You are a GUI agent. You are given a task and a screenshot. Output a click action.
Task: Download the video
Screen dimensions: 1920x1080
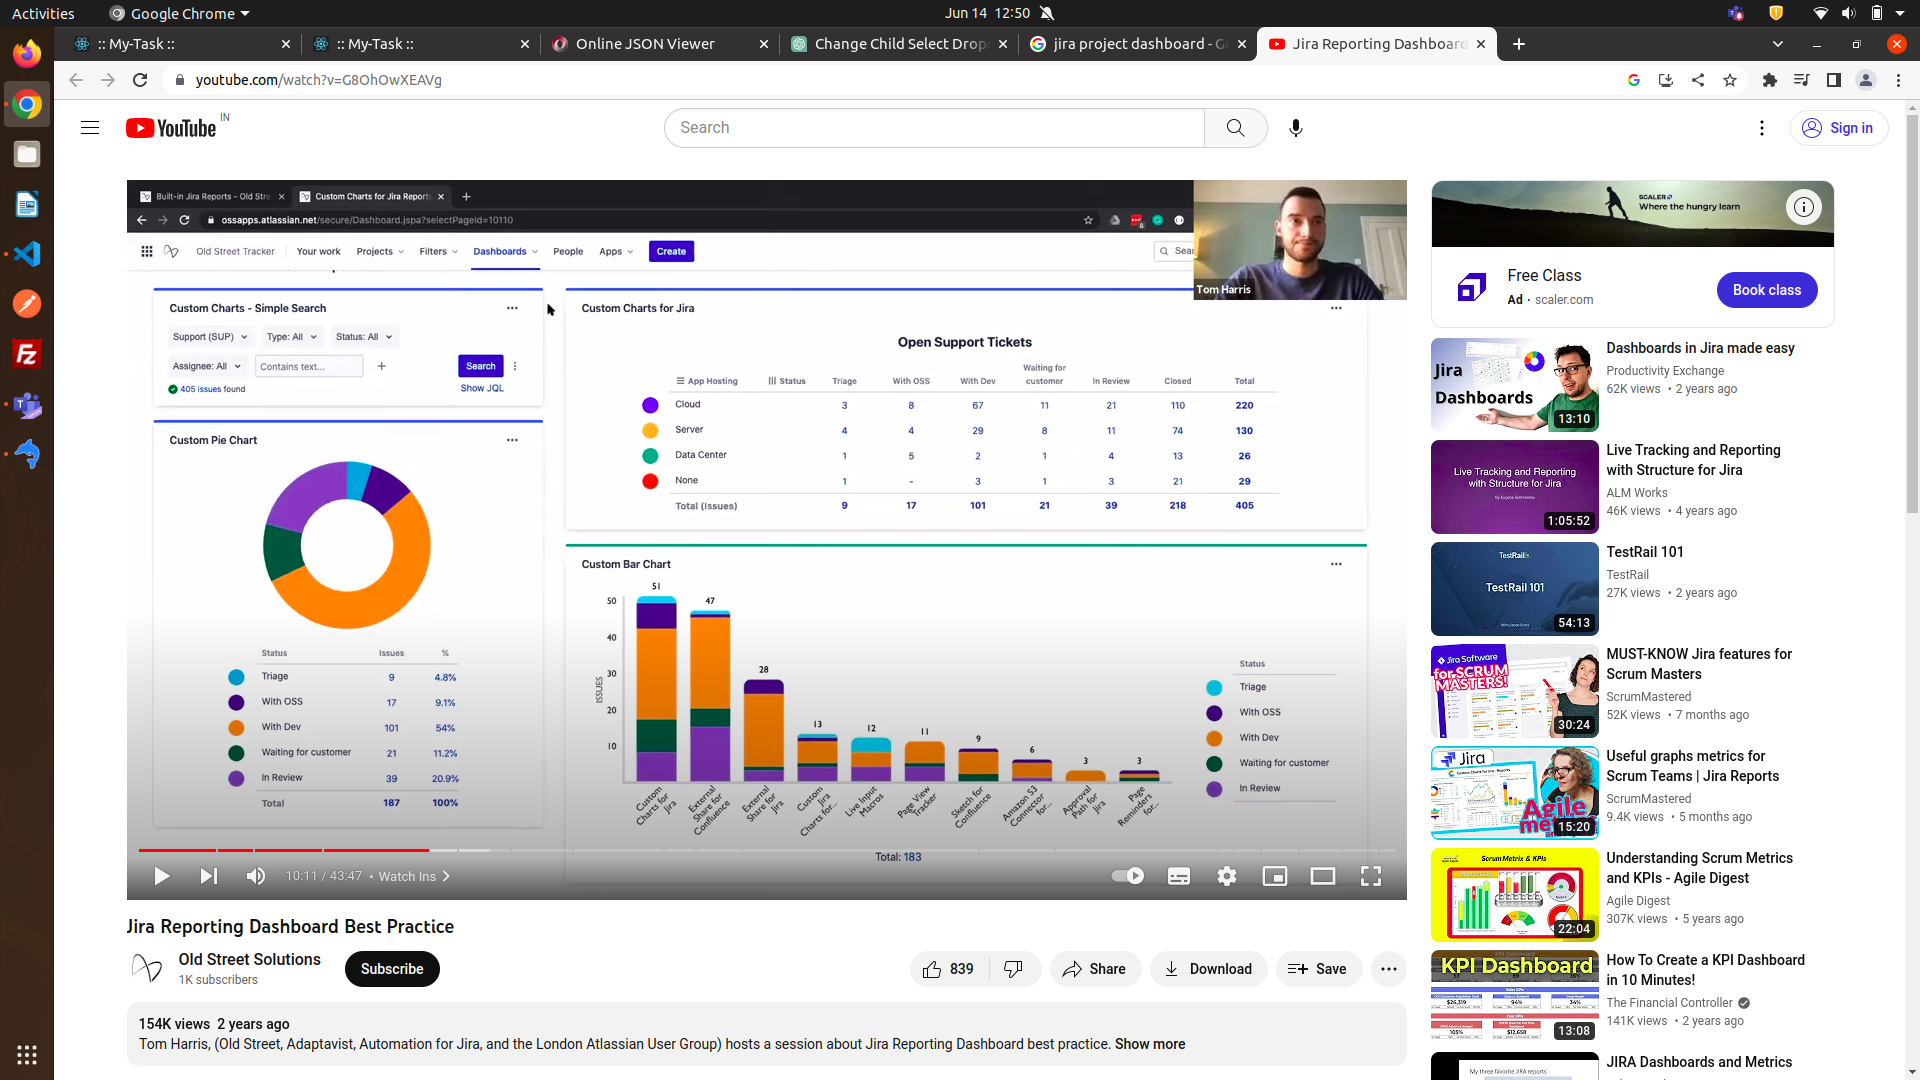1208,969
